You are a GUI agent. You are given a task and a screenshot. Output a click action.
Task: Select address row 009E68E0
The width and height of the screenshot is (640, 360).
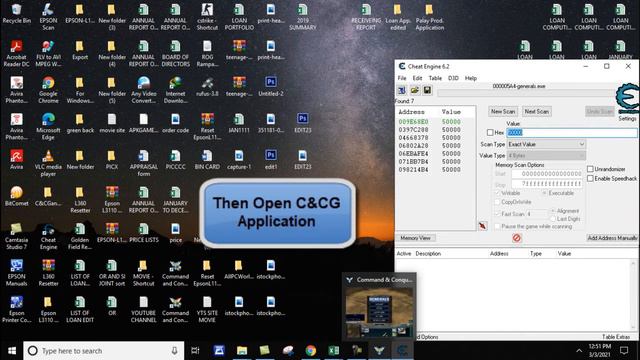click(435, 122)
